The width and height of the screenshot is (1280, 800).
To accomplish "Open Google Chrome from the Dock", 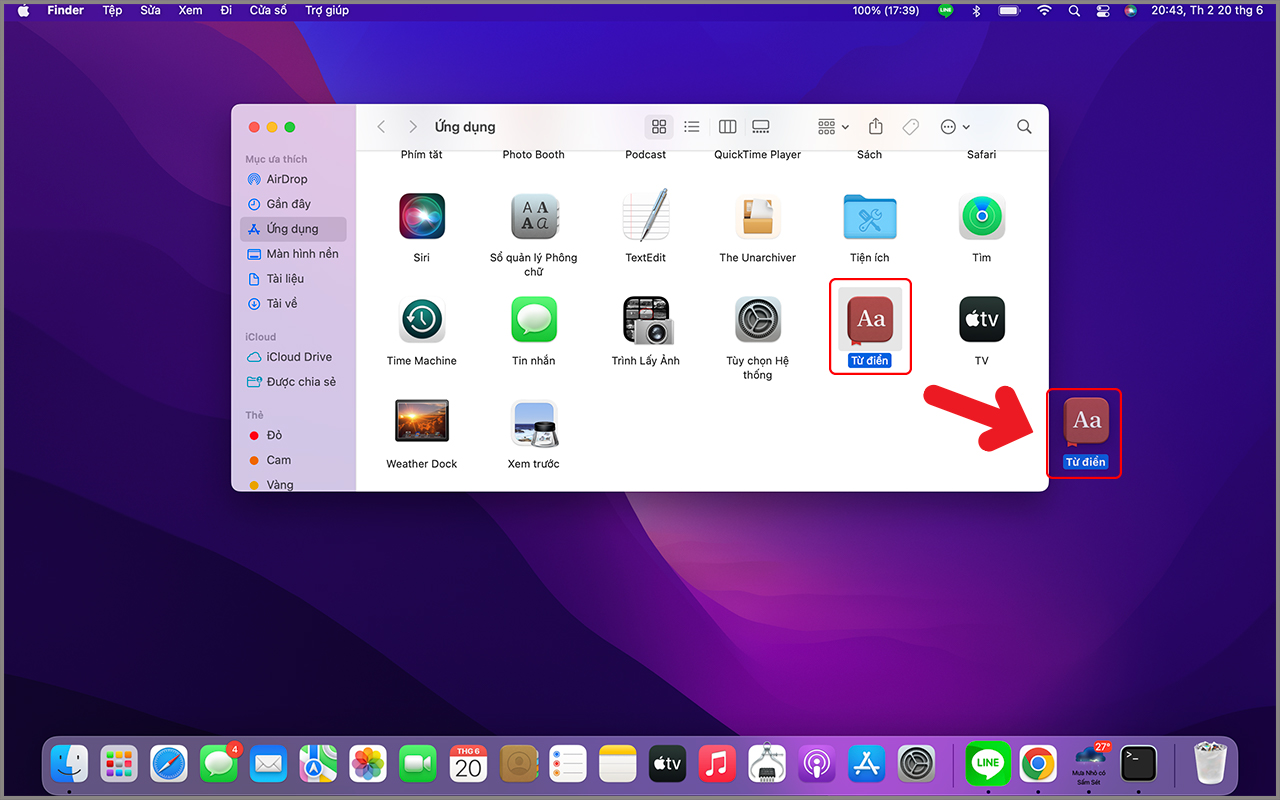I will click(x=1039, y=765).
